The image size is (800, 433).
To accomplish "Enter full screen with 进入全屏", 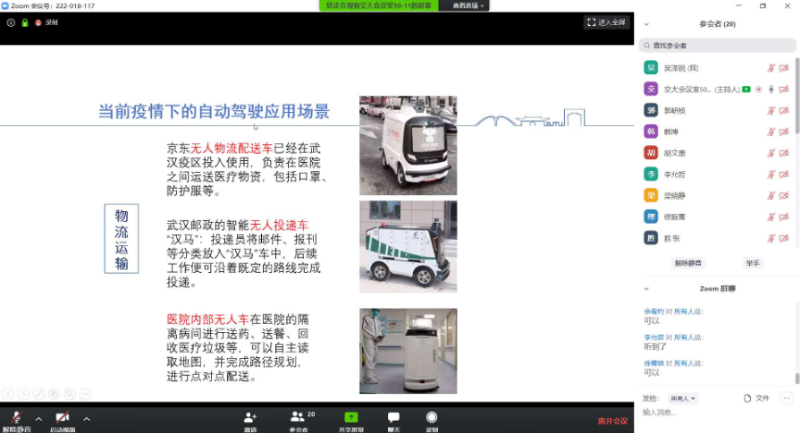I will [x=606, y=22].
